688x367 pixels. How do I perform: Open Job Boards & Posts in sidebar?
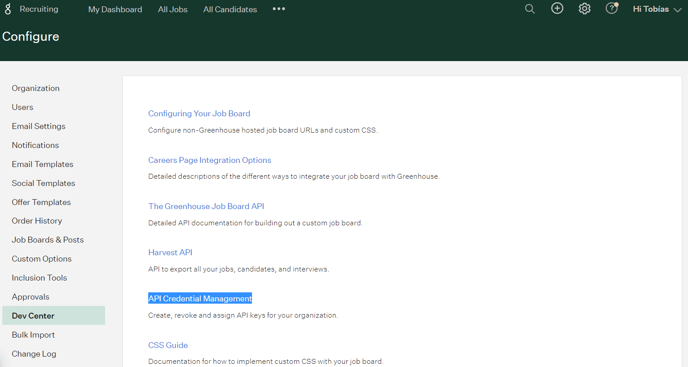pyautogui.click(x=47, y=240)
